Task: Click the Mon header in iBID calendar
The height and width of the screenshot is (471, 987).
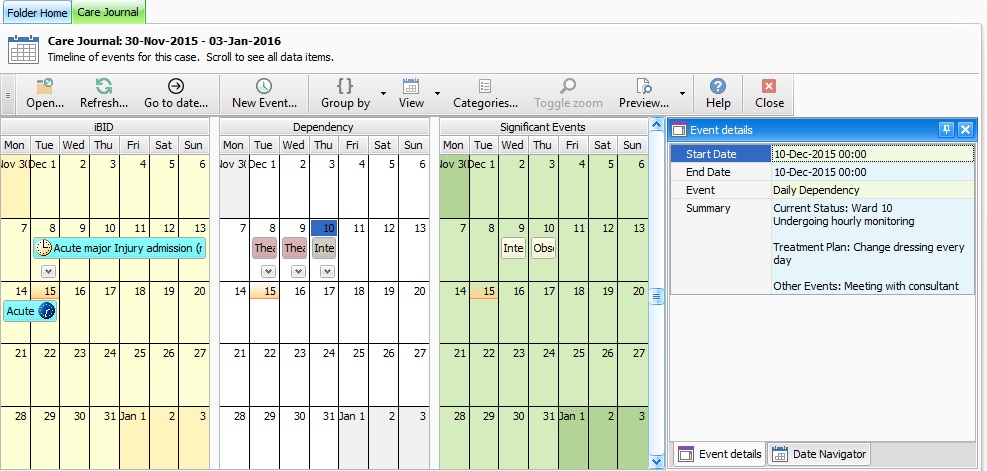Action: pyautogui.click(x=15, y=145)
